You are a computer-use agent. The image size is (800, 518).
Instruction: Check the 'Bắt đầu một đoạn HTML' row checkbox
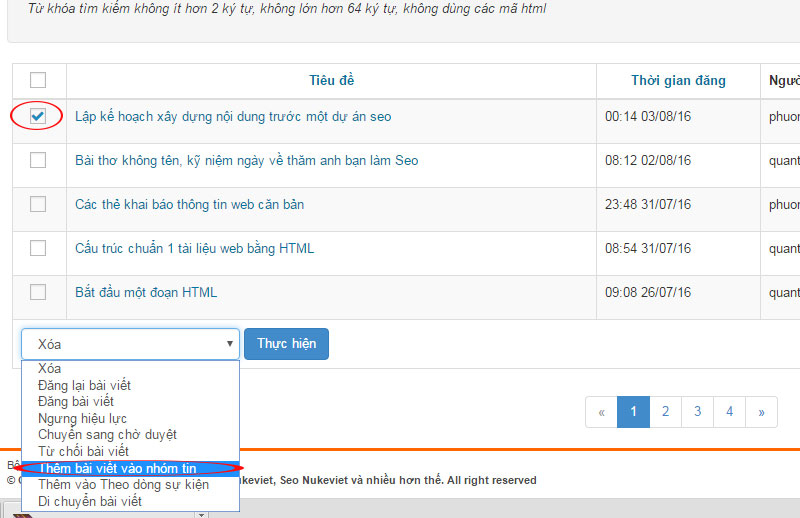[x=38, y=292]
